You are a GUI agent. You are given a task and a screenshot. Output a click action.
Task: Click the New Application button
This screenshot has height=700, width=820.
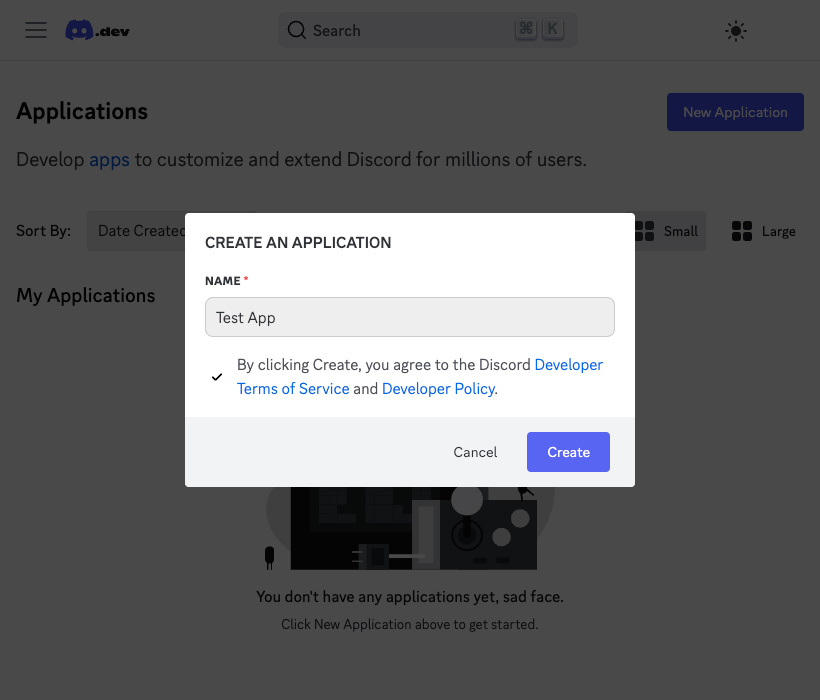click(735, 112)
